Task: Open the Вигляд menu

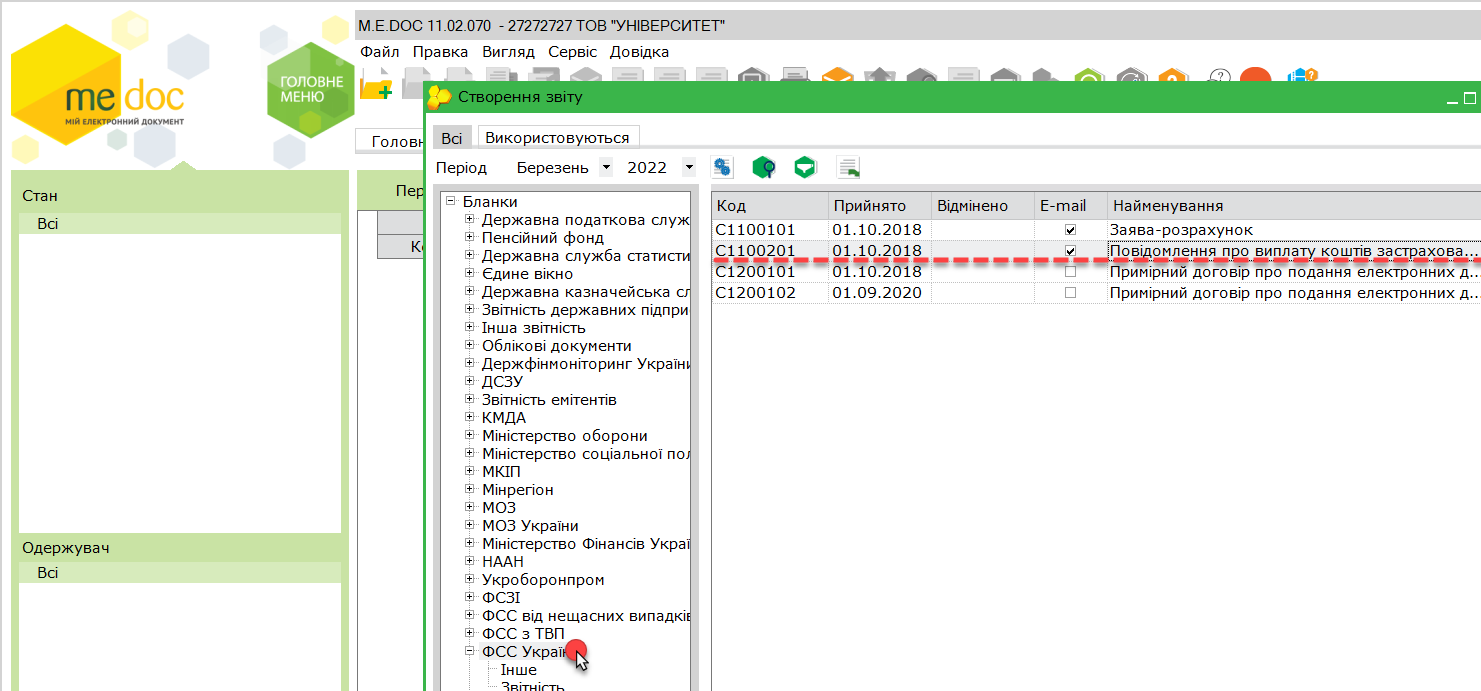Action: click(508, 52)
